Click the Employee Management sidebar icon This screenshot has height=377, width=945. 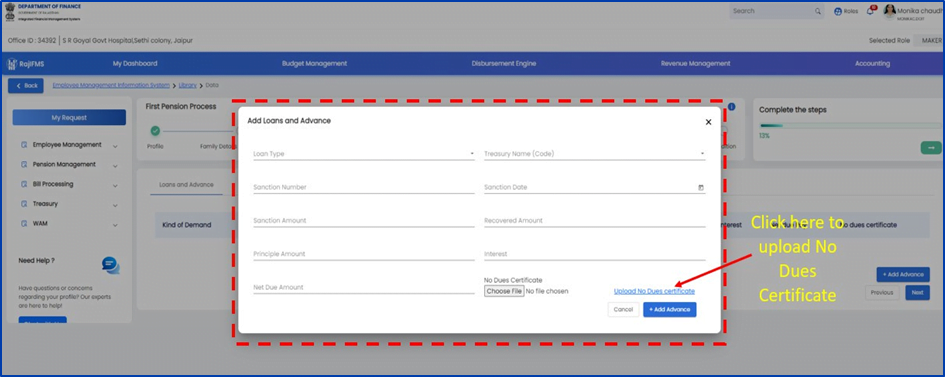(x=24, y=145)
